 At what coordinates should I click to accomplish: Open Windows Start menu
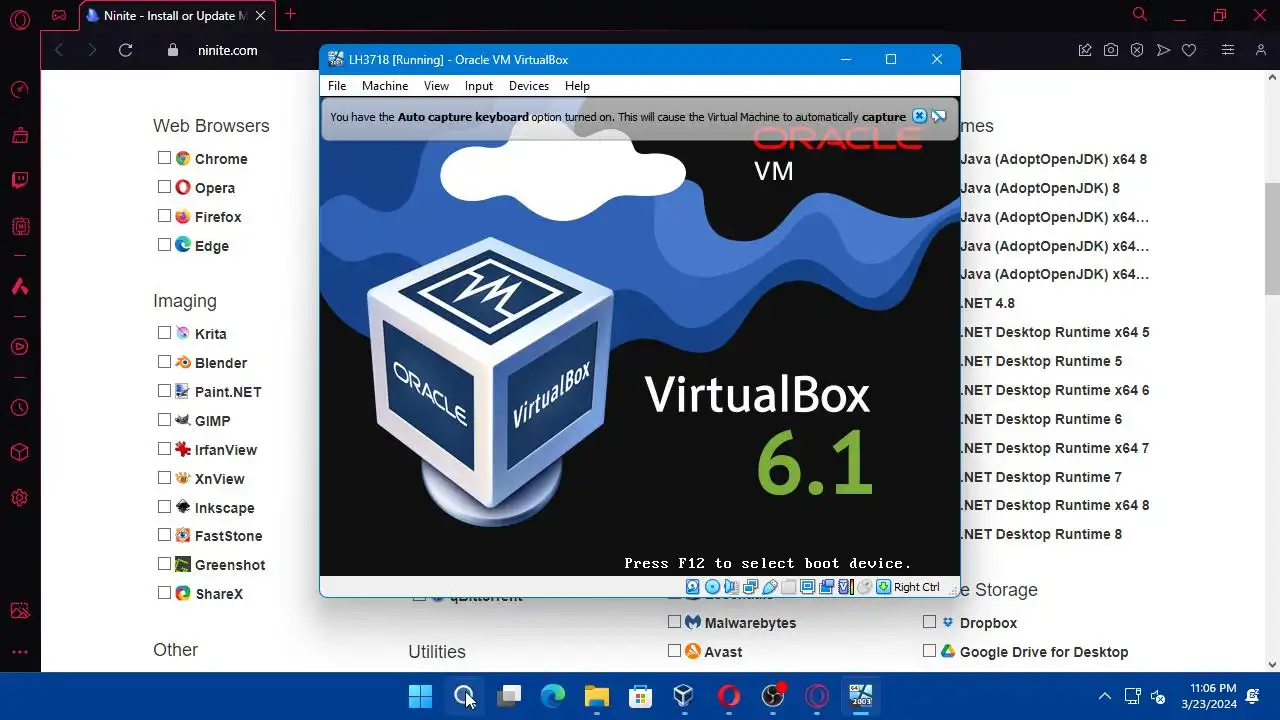click(x=421, y=696)
